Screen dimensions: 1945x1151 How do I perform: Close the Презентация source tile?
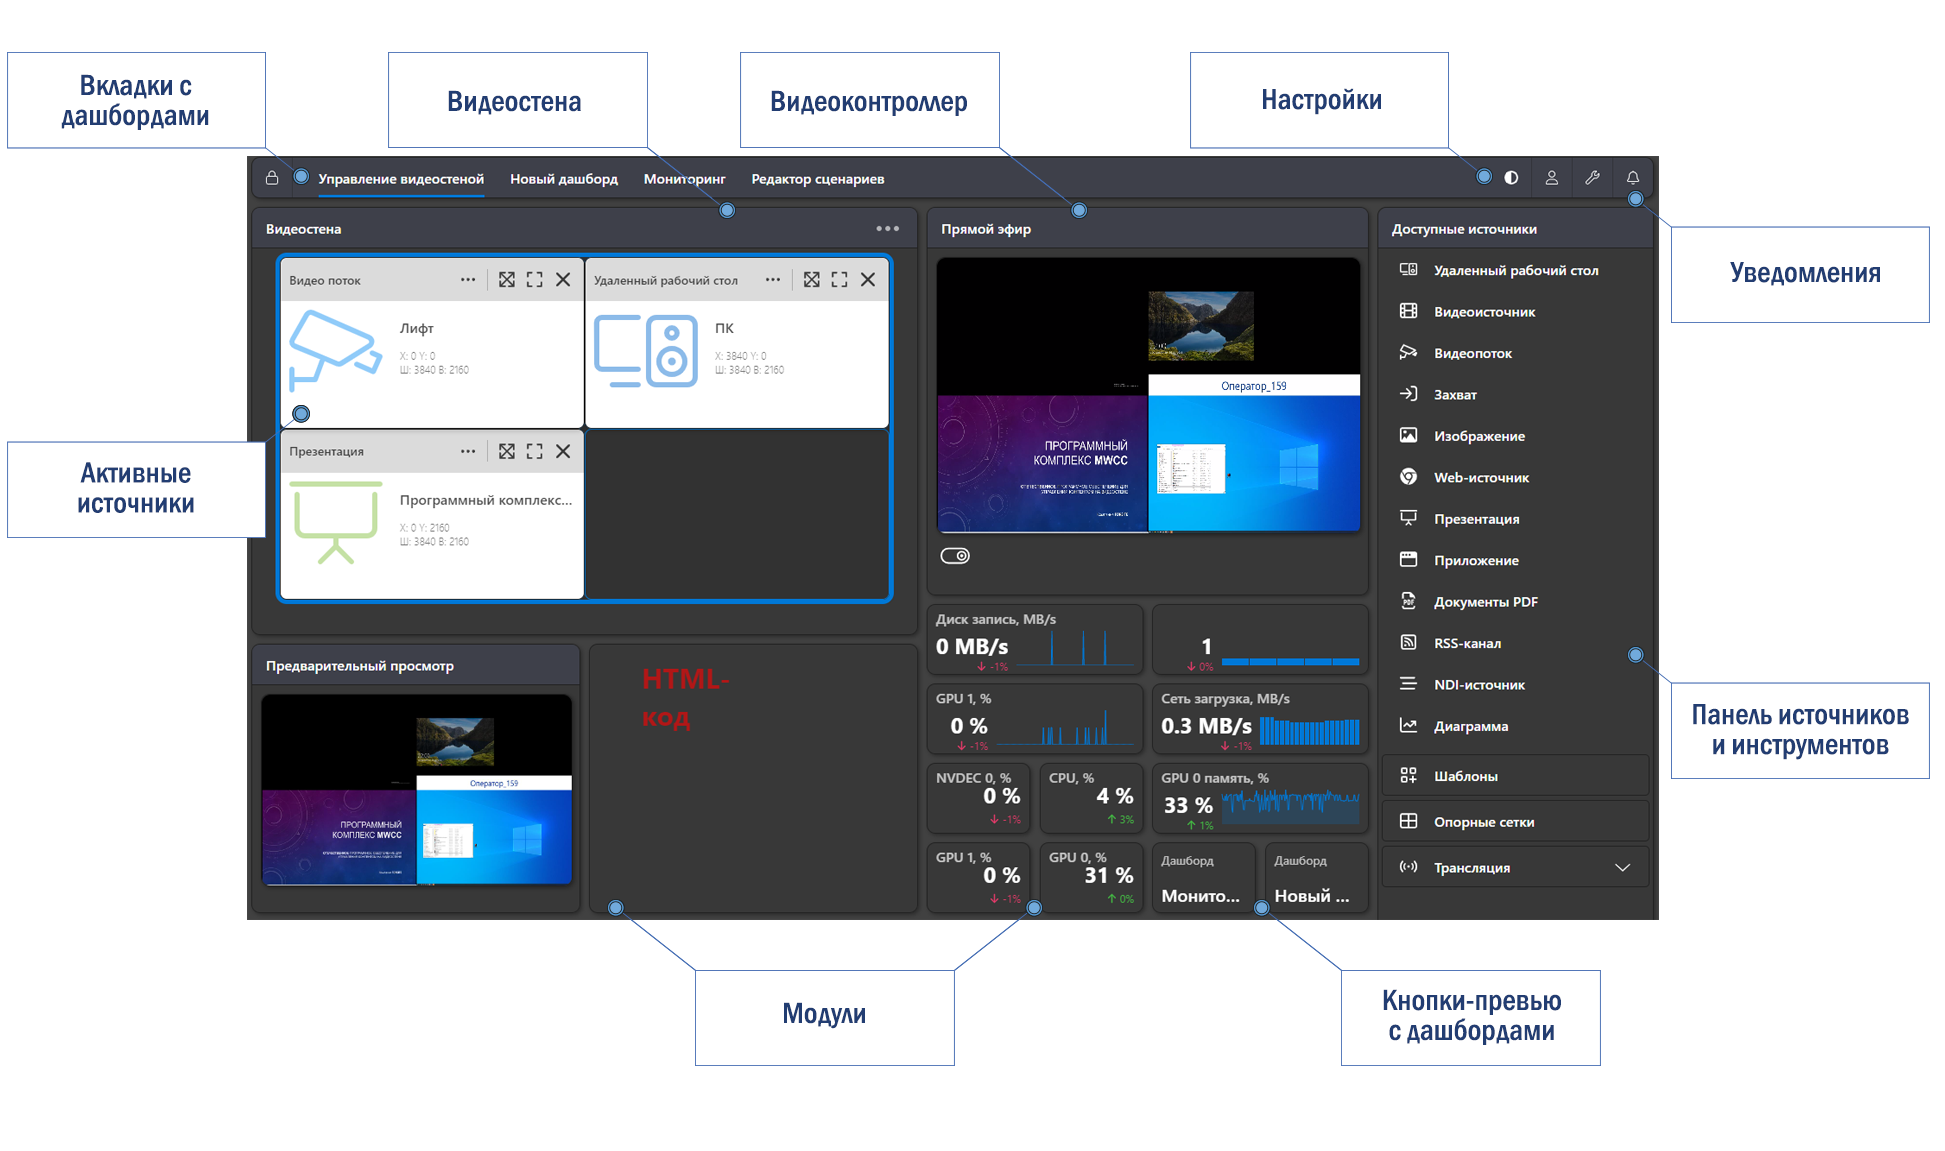click(x=563, y=451)
